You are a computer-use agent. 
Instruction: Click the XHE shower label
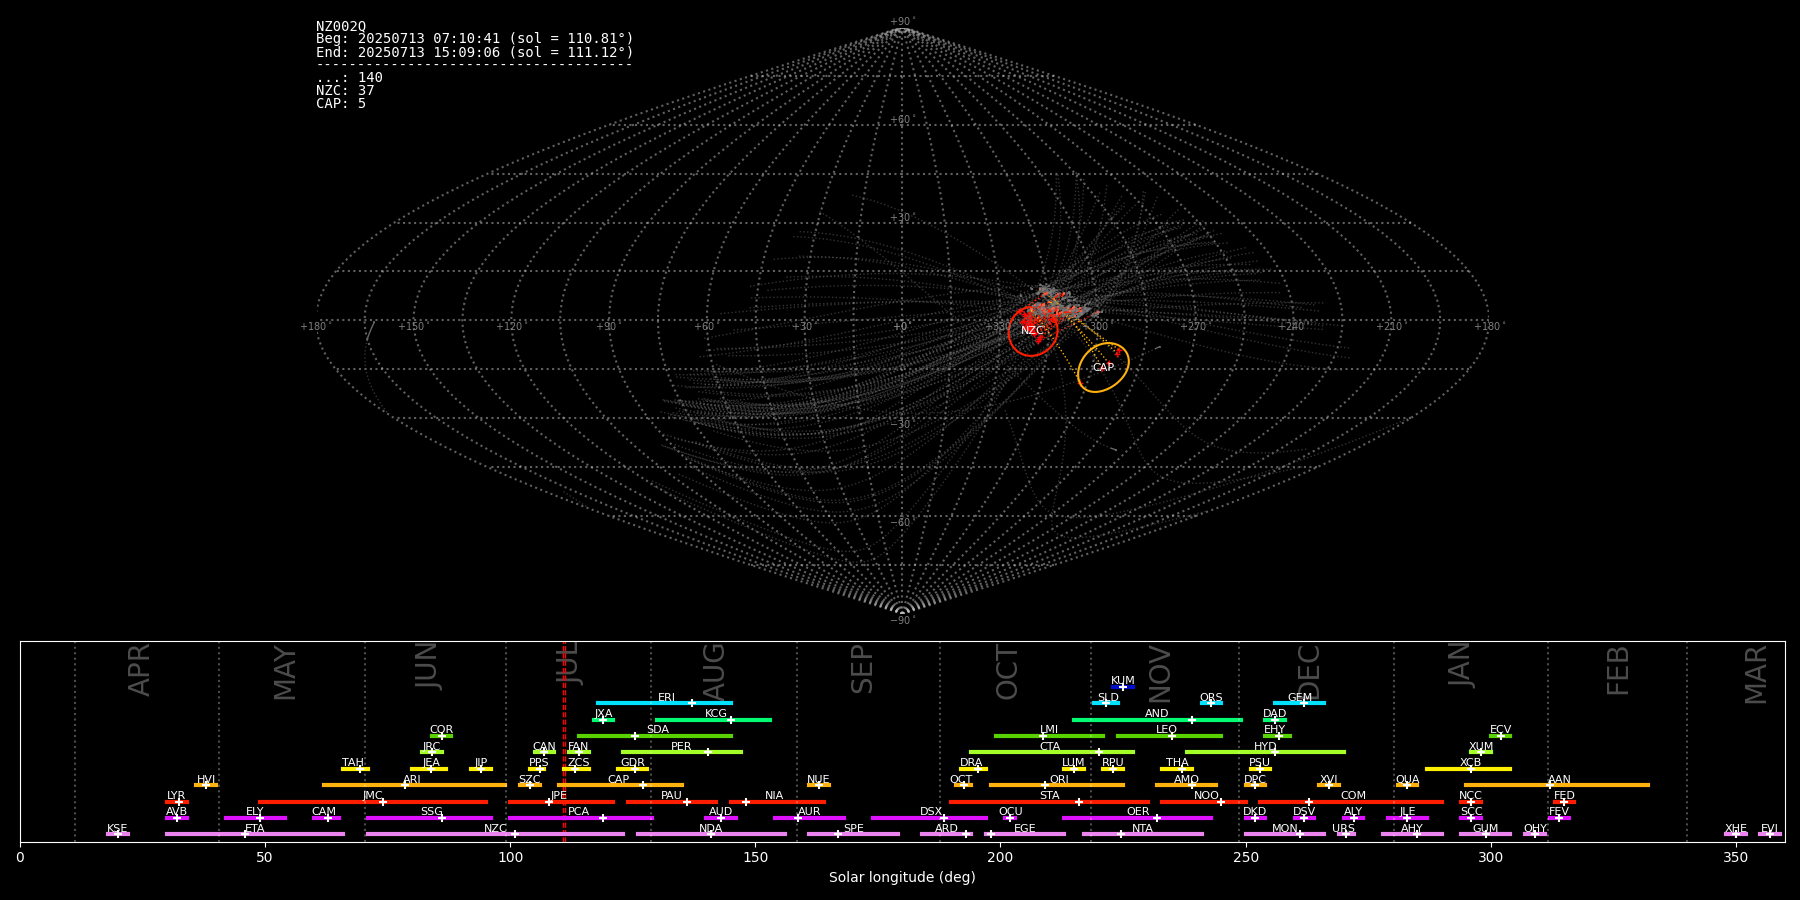[x=1735, y=828]
